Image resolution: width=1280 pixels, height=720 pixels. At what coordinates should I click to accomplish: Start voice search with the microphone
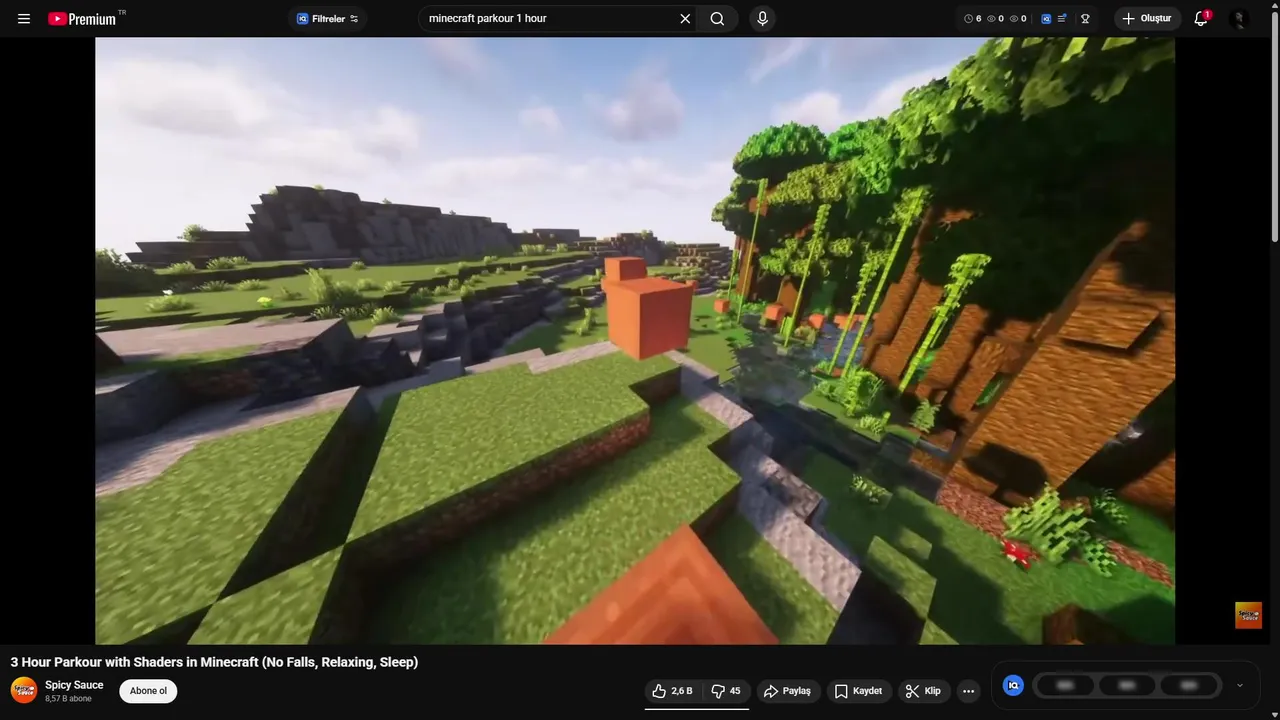tap(762, 18)
